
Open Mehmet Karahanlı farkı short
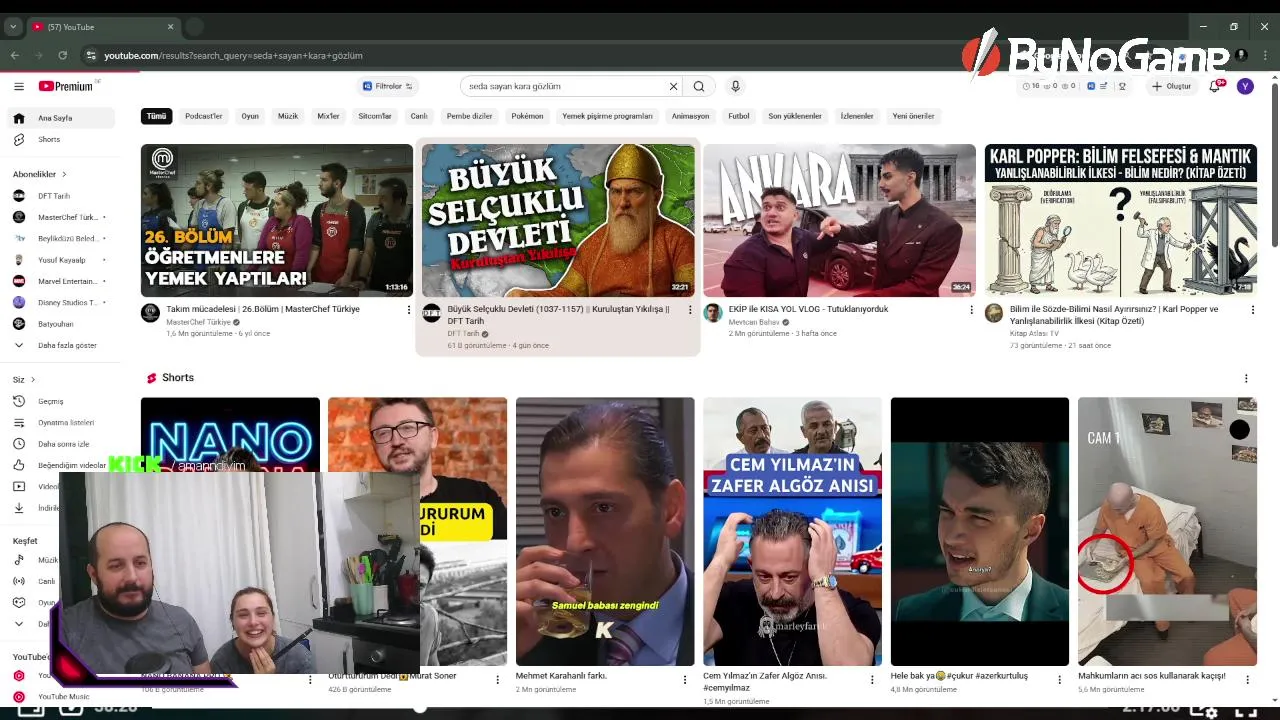[605, 531]
